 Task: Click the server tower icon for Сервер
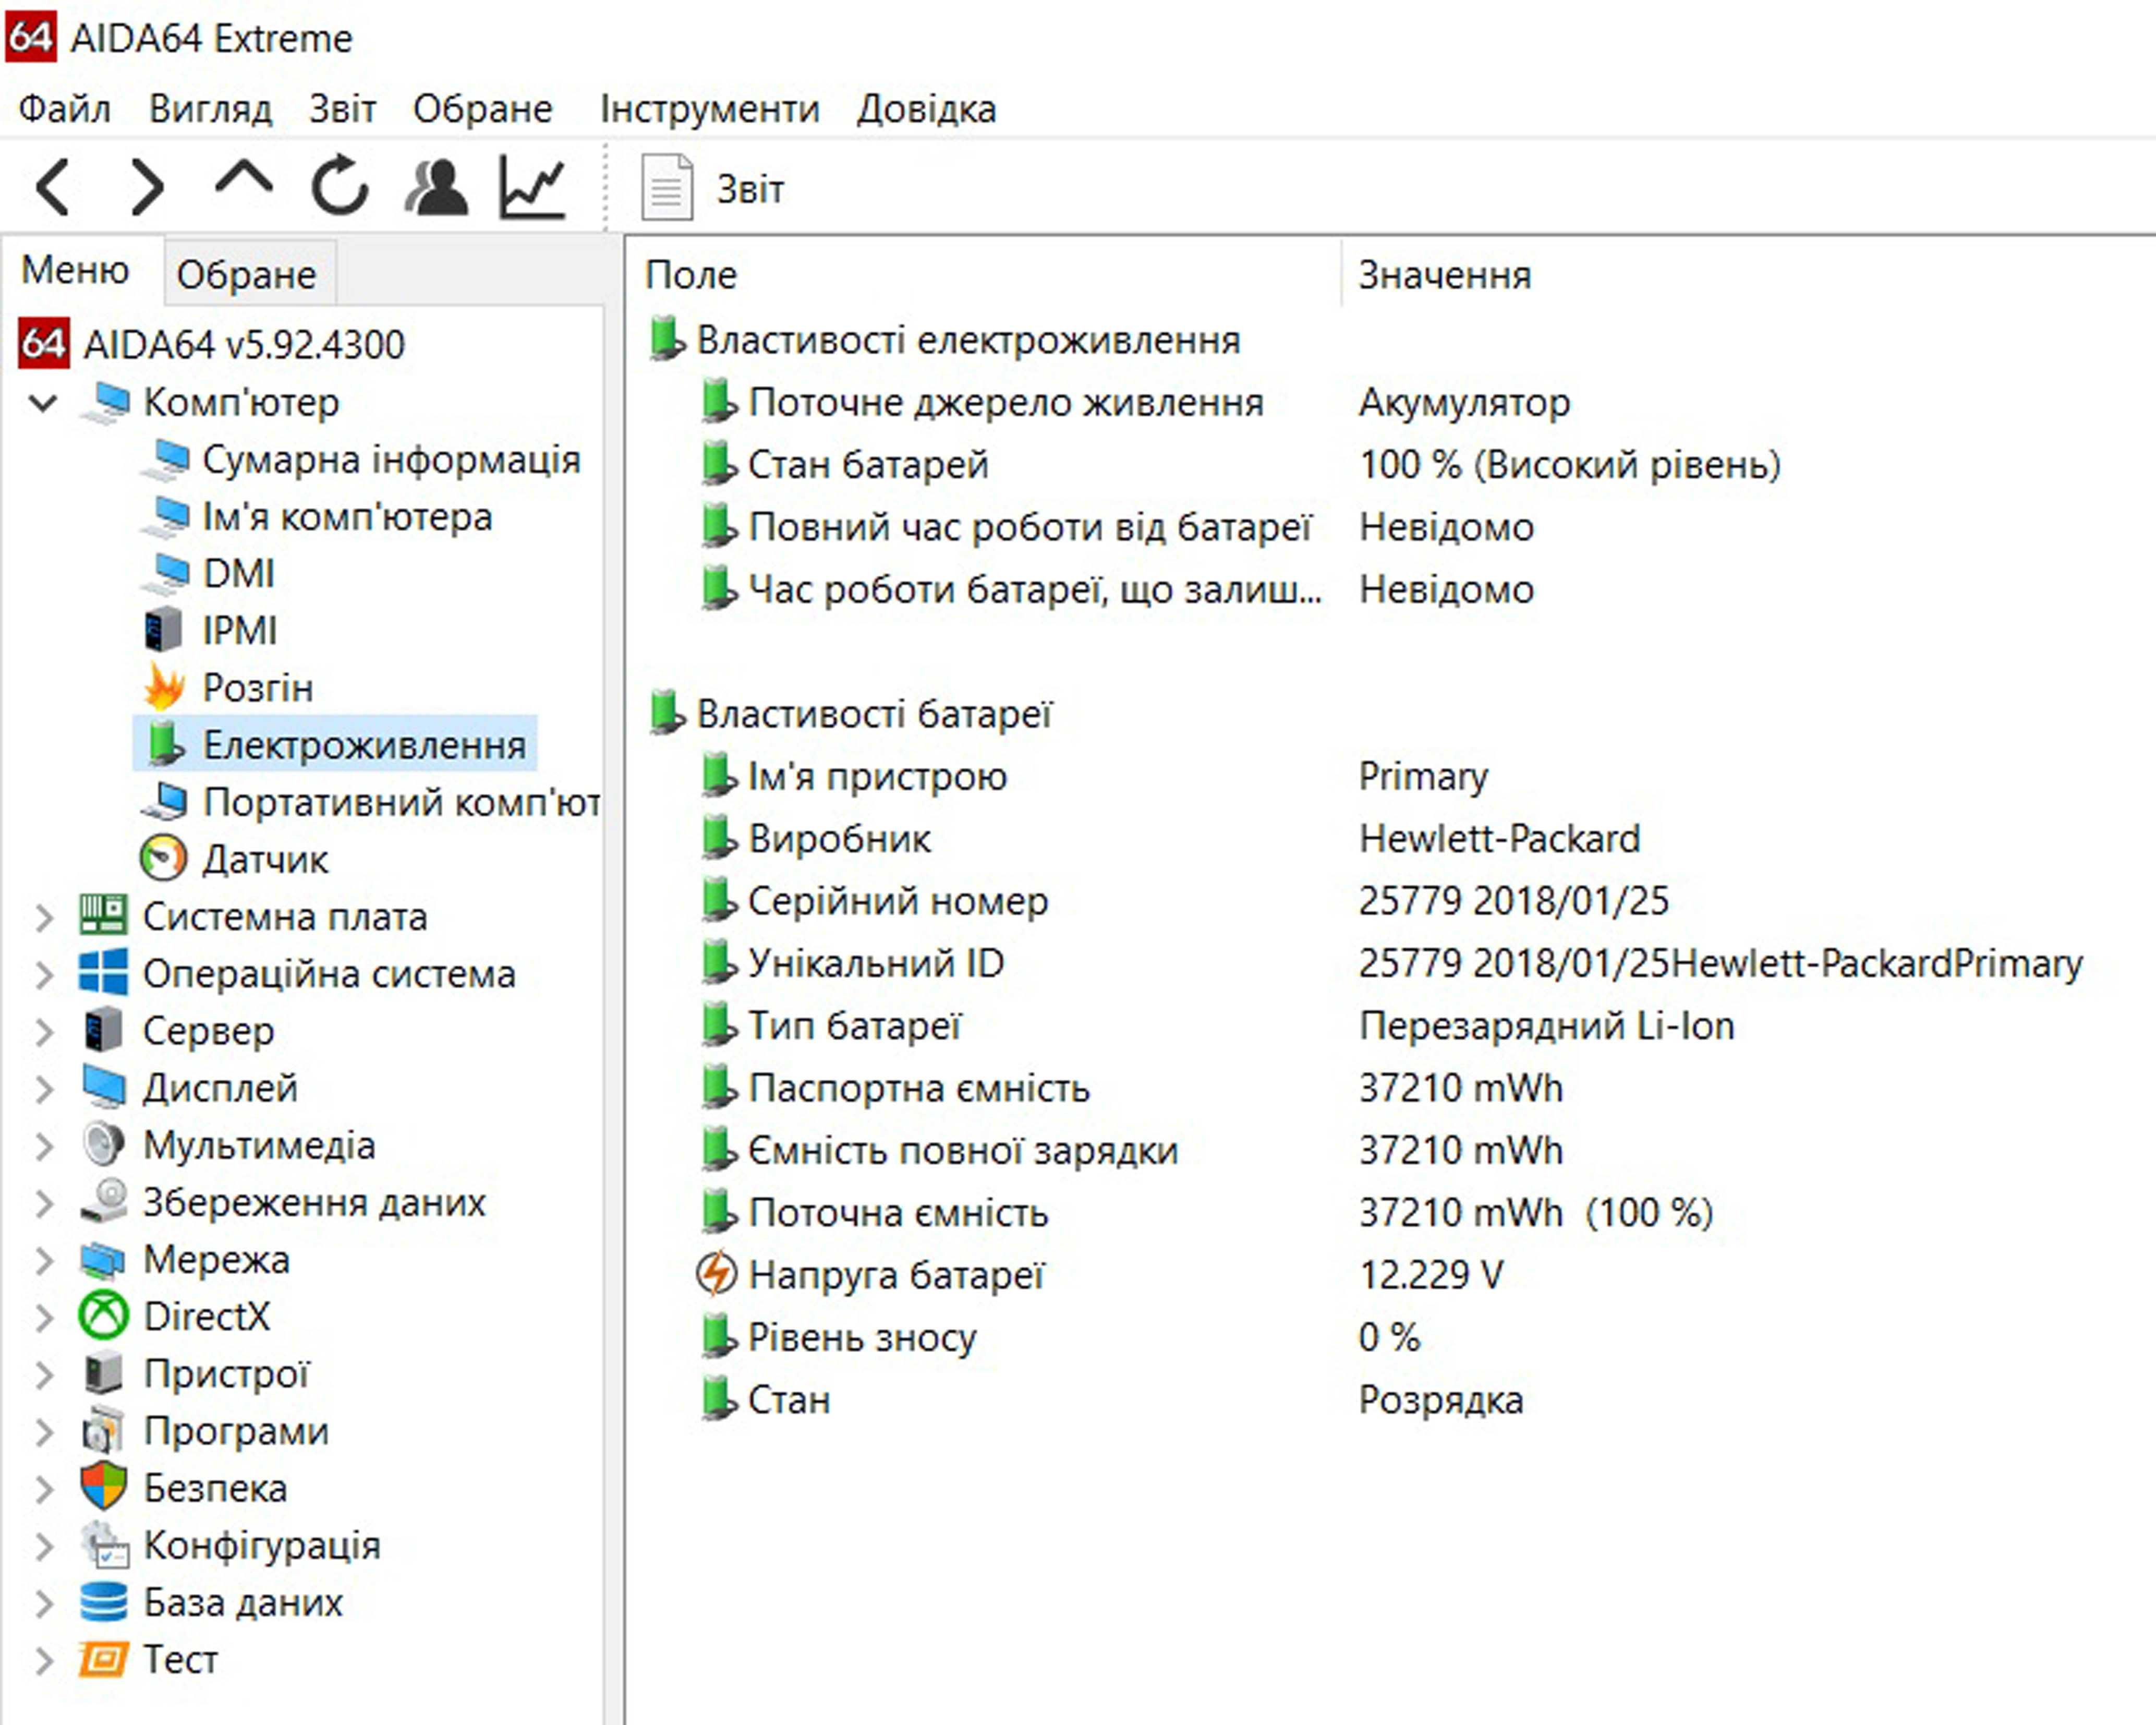point(103,1030)
